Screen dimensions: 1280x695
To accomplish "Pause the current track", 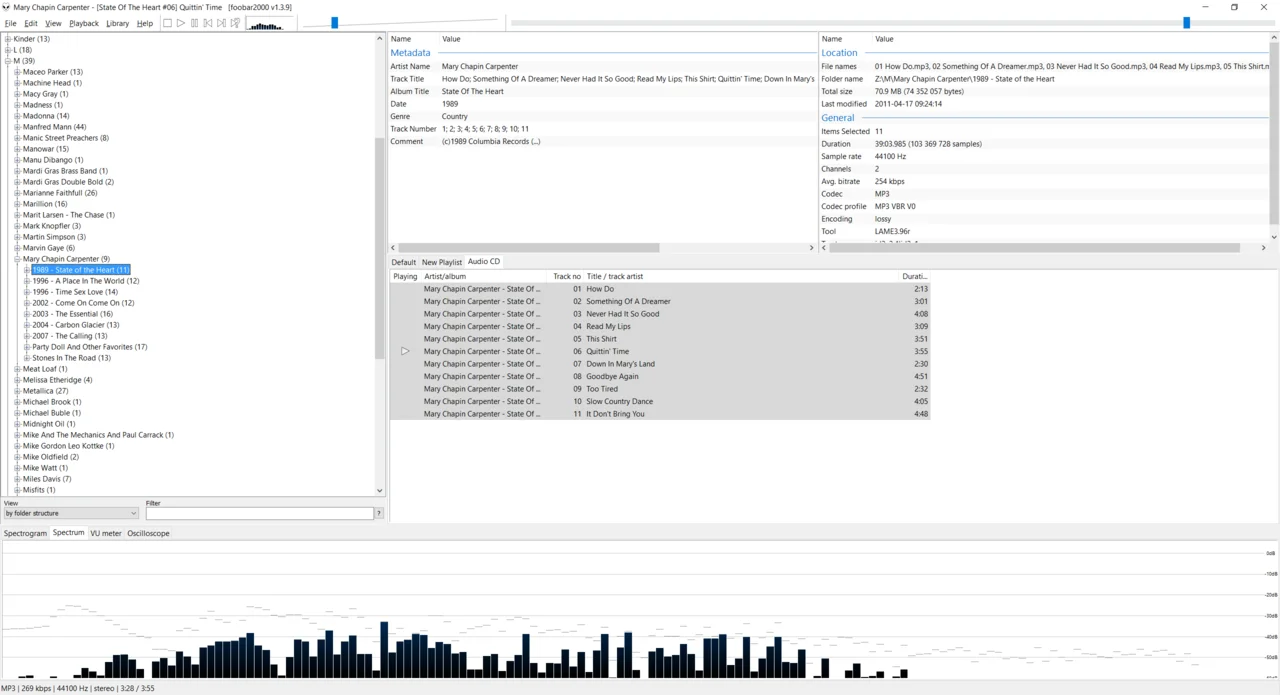I will pyautogui.click(x=194, y=23).
